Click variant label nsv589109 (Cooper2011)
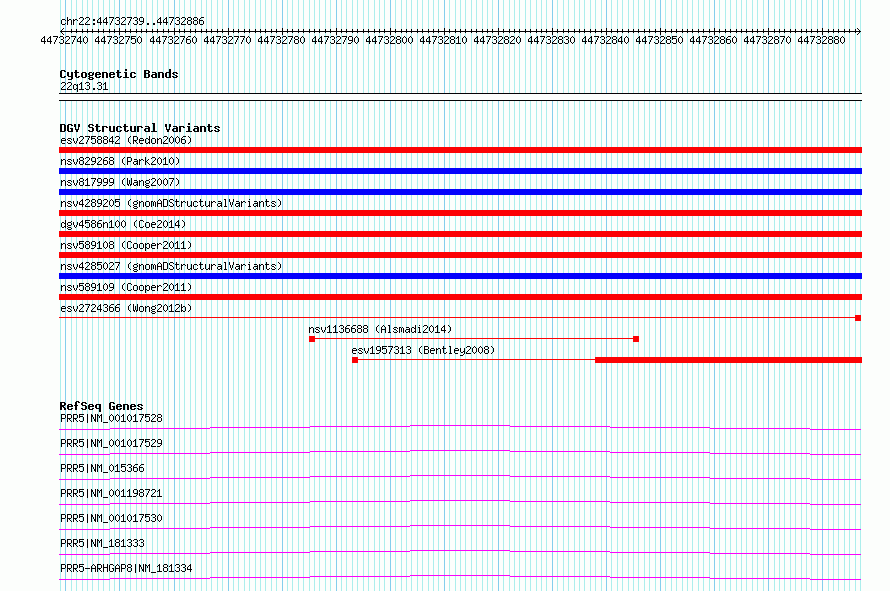Viewport: 890px width, 591px height. (126, 287)
